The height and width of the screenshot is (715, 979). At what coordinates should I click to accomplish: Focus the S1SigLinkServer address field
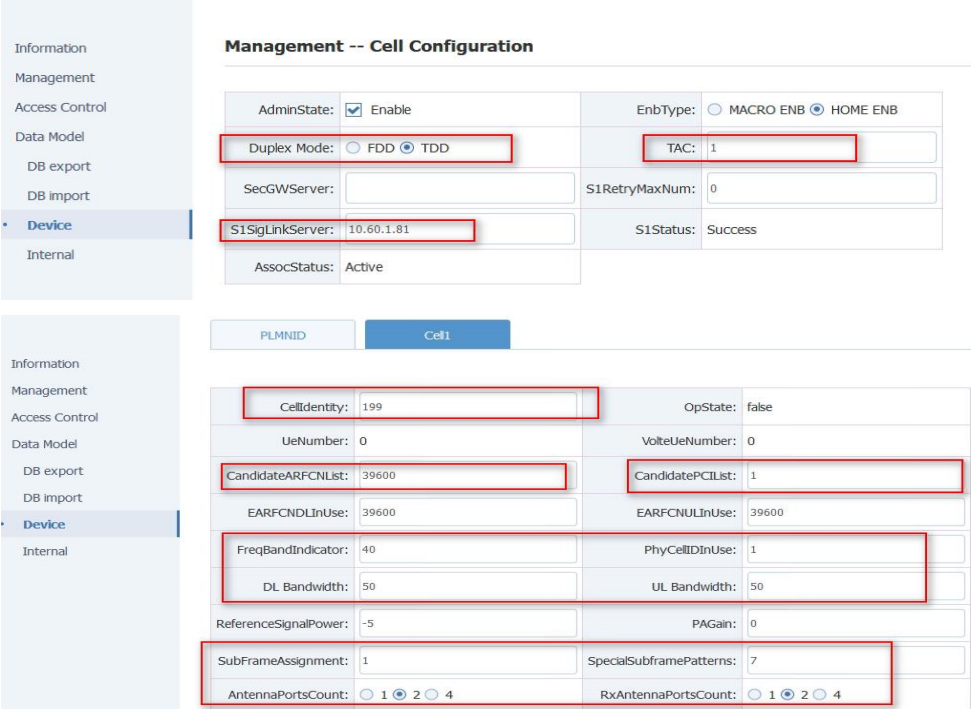[458, 229]
